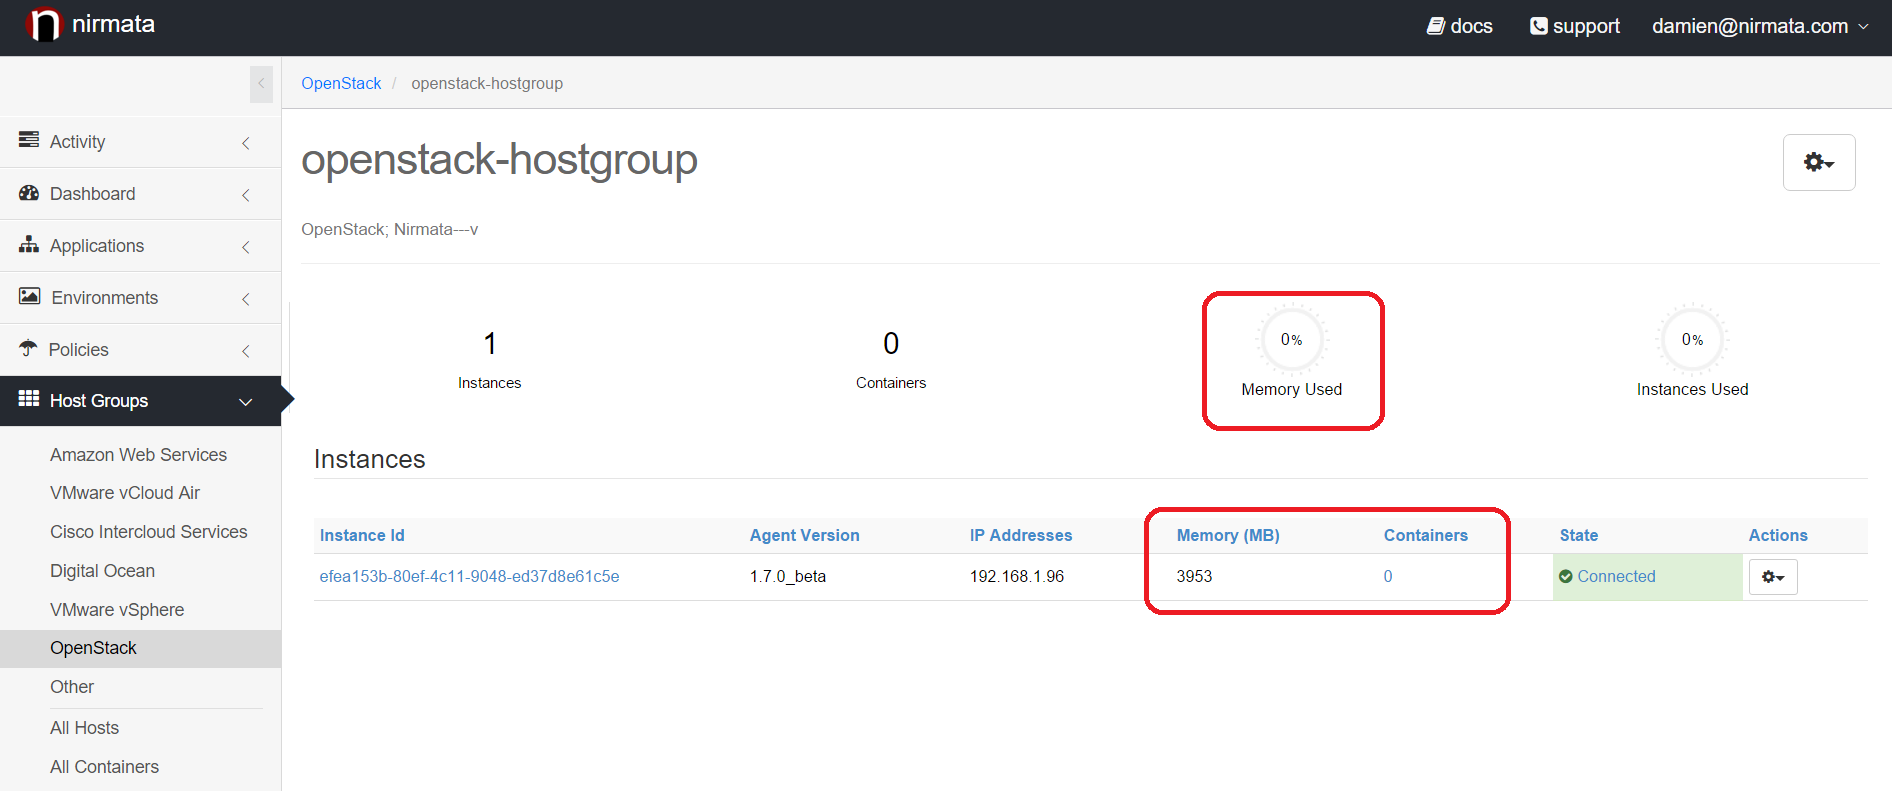Sort by State column header
Image resolution: width=1892 pixels, height=791 pixels.
[1578, 535]
